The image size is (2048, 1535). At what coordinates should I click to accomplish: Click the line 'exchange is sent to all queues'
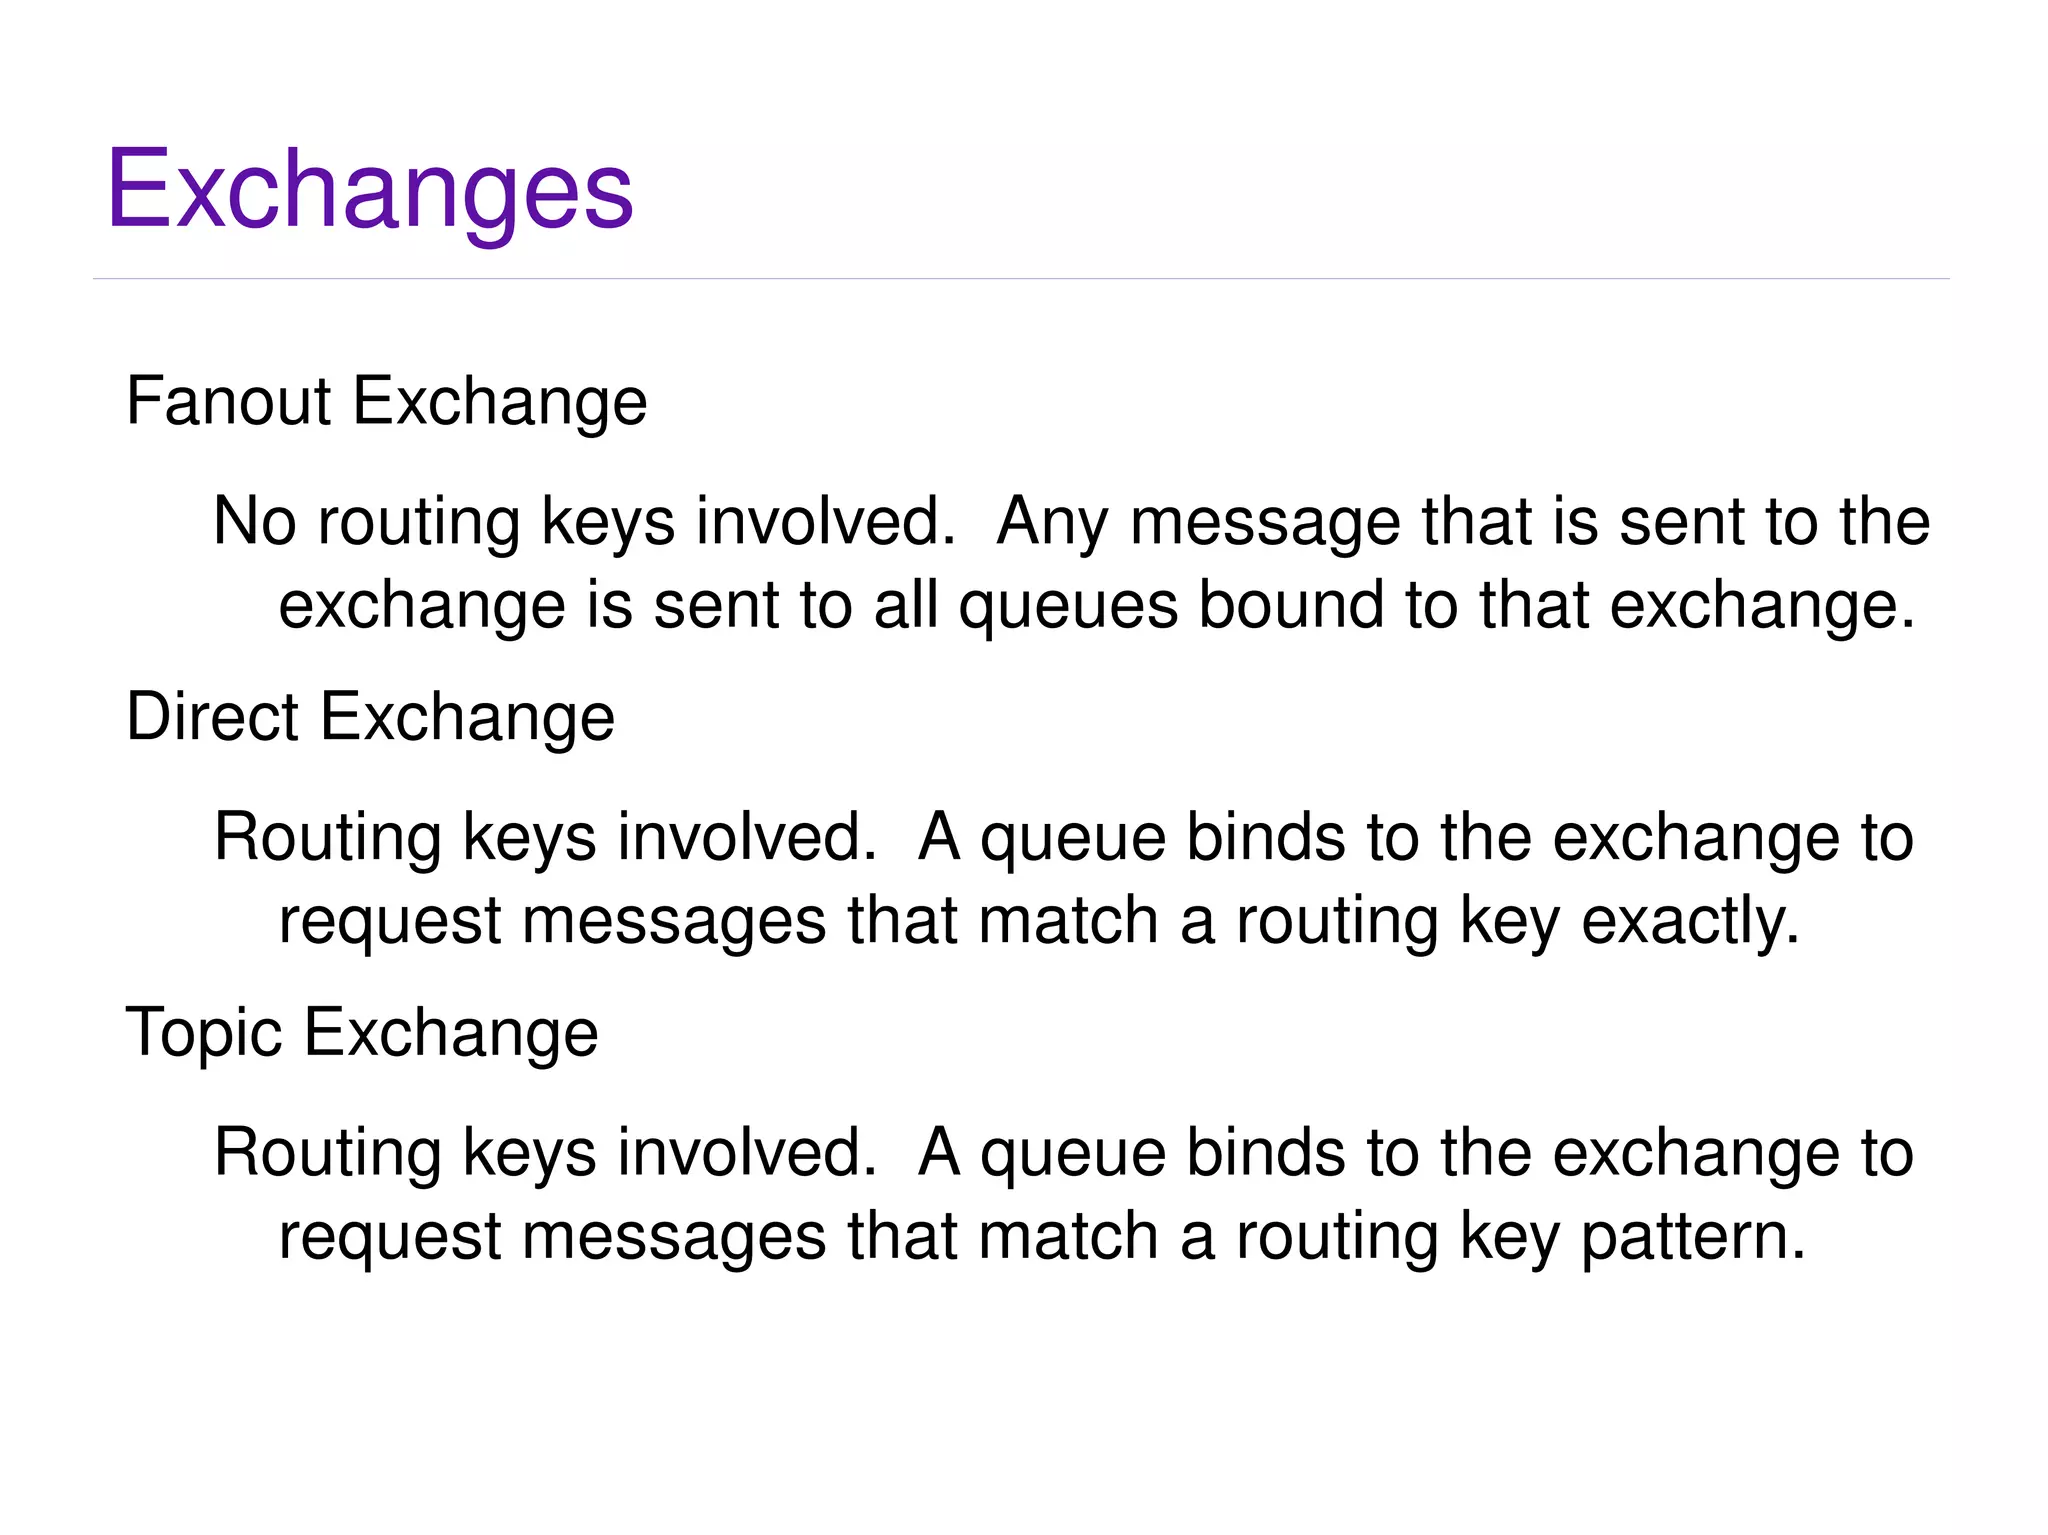pos(729,606)
